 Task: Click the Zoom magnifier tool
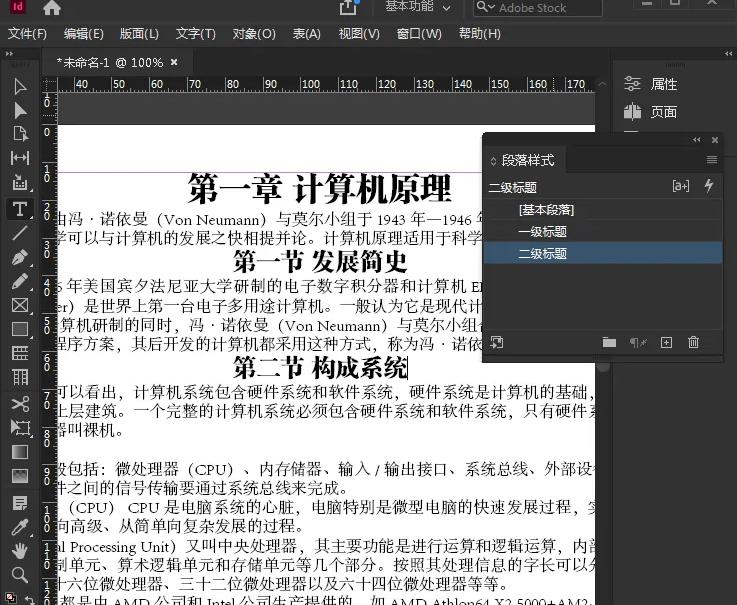point(19,575)
